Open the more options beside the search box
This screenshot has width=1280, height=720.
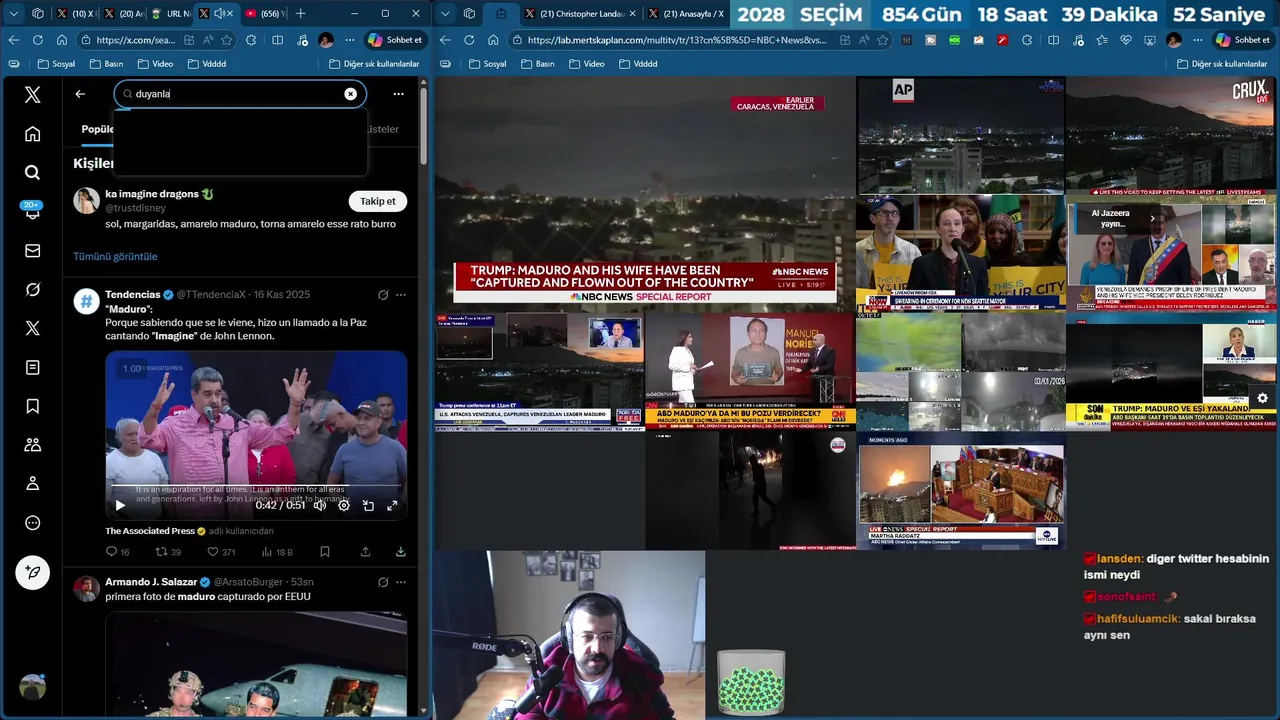pyautogui.click(x=398, y=94)
